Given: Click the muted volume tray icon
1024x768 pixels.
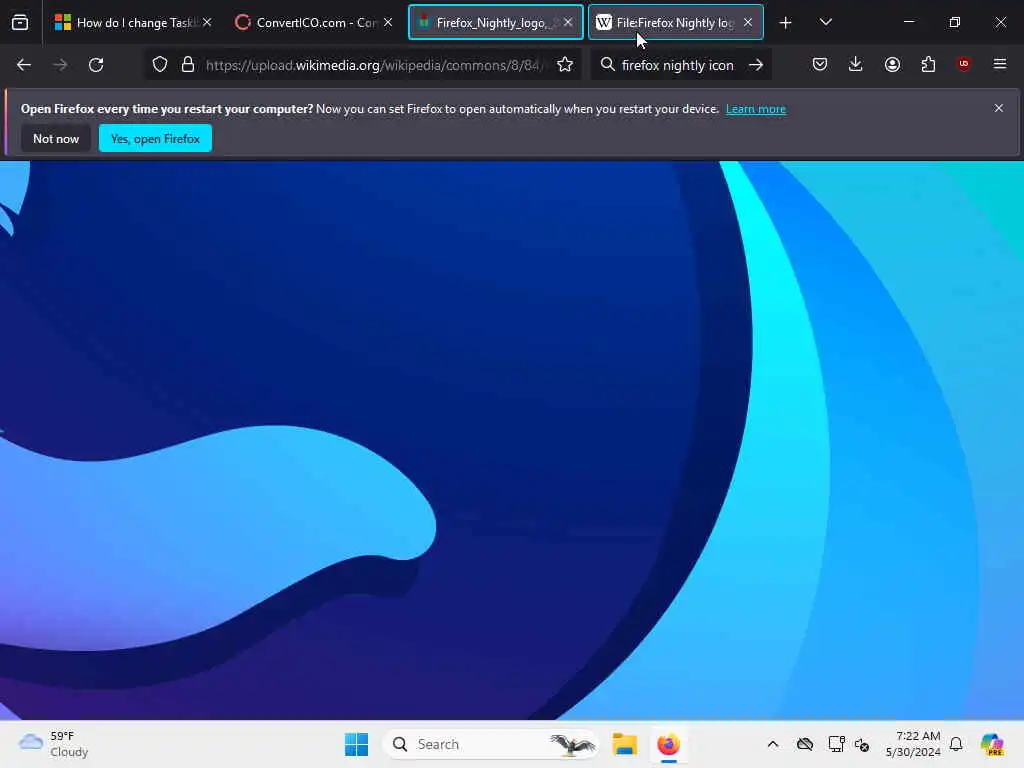Looking at the screenshot, I should (862, 744).
